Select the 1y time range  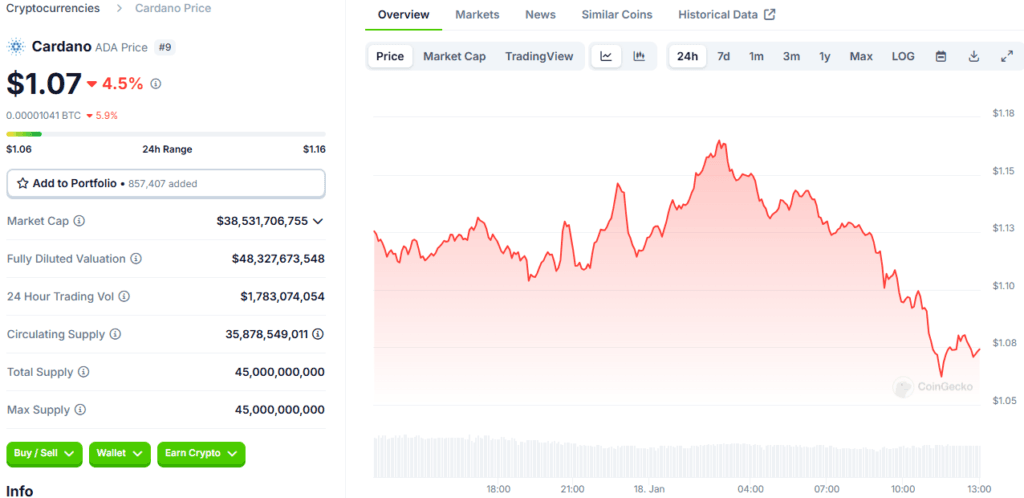click(x=825, y=56)
